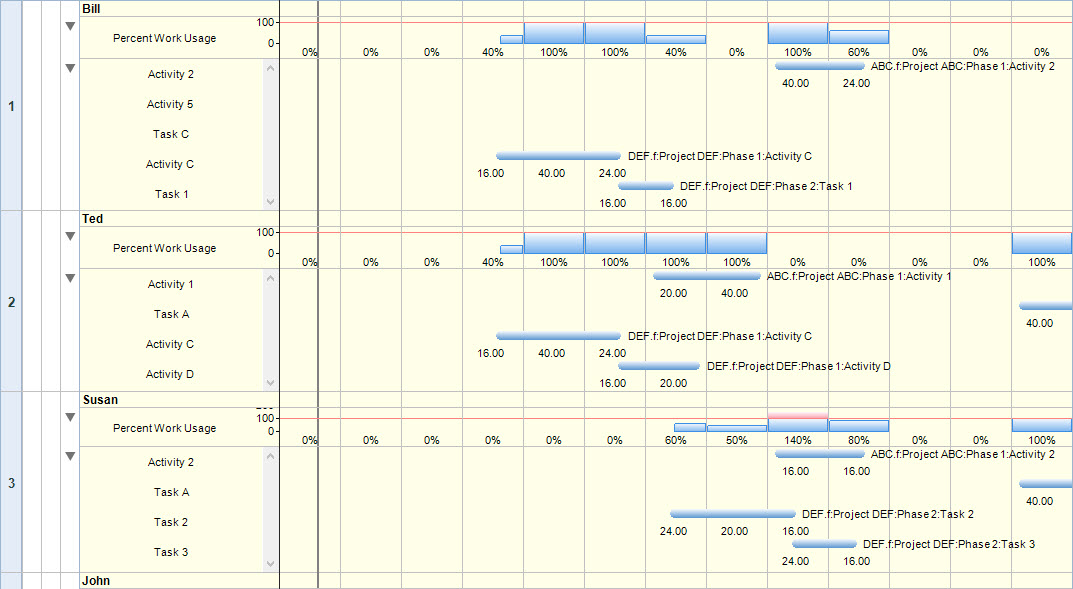Select row header number 3

coord(11,483)
